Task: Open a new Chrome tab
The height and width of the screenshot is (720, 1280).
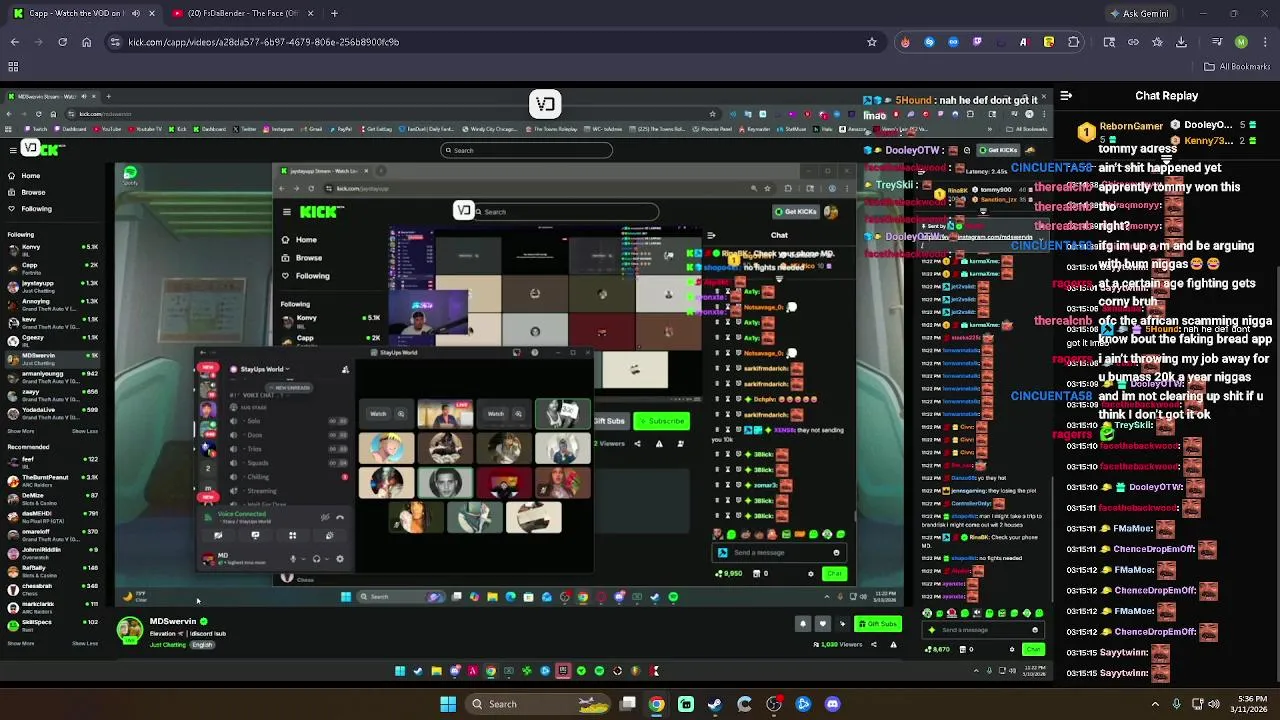Action: tap(334, 13)
